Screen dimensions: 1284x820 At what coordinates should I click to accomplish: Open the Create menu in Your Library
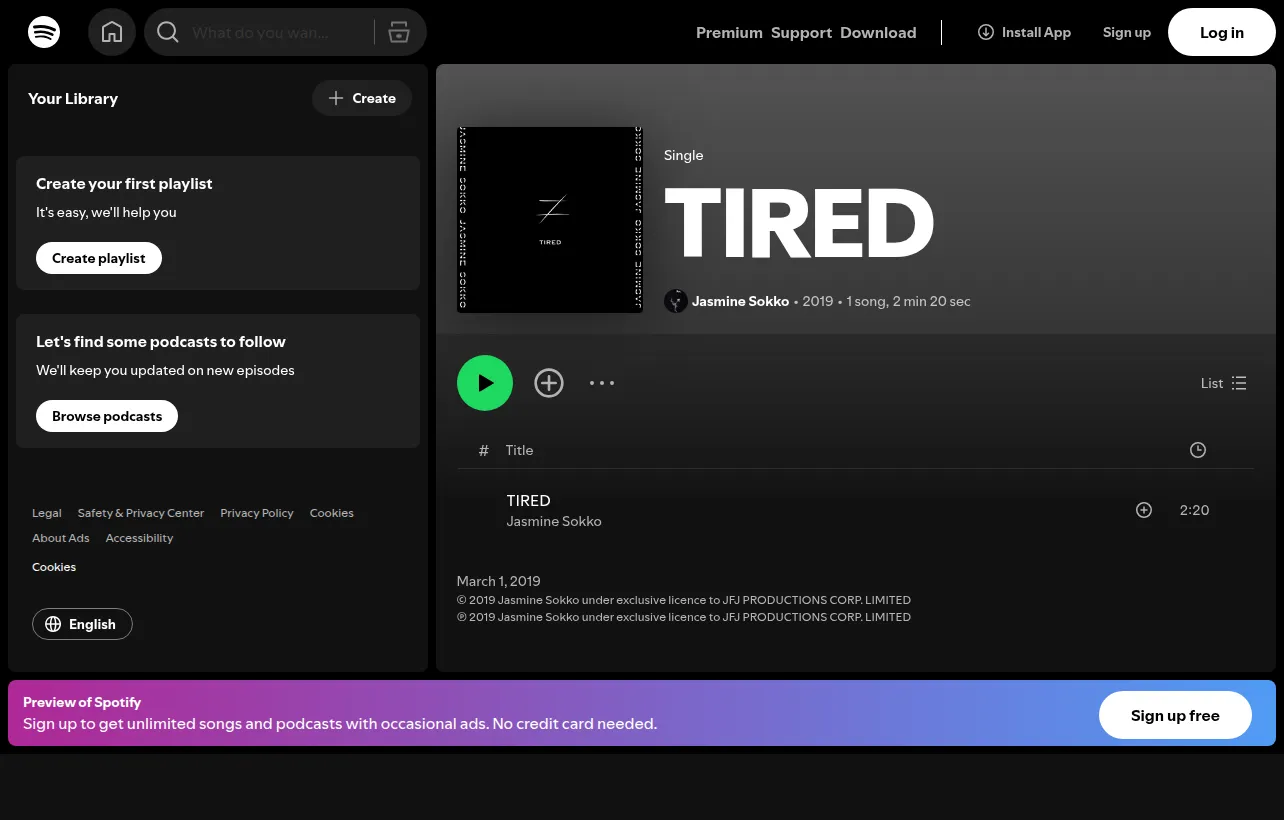[x=362, y=98]
